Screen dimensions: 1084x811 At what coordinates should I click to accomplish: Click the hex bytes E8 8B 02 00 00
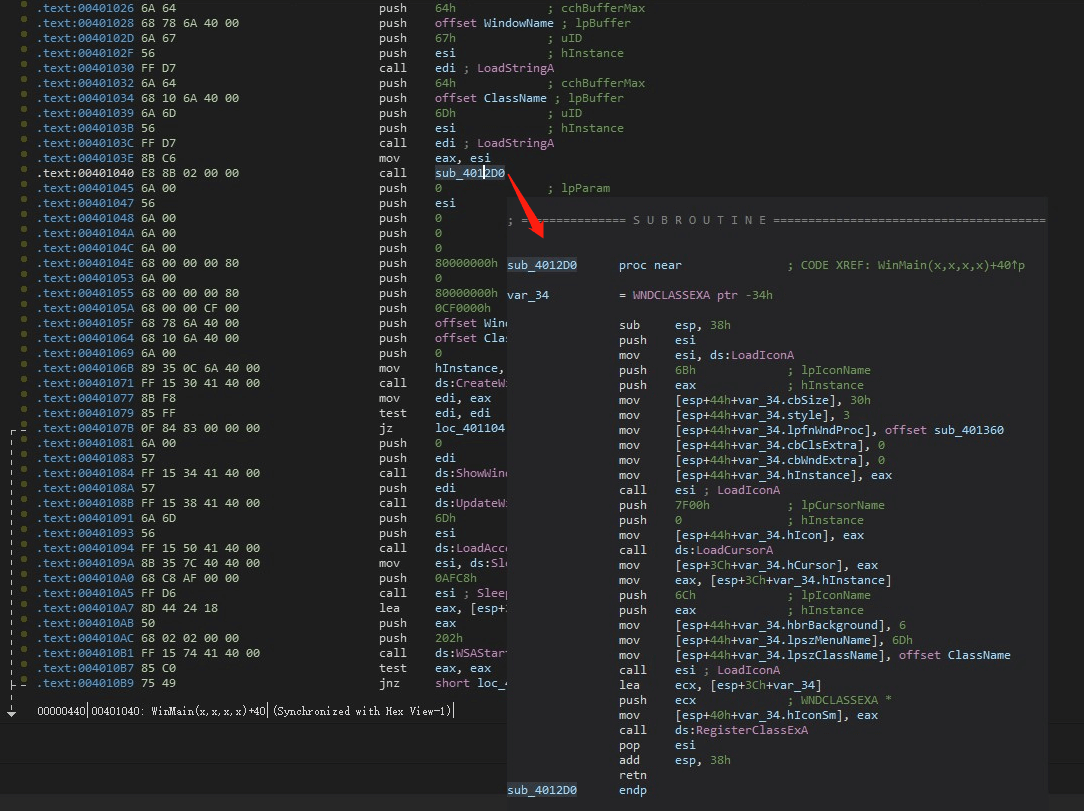click(190, 173)
